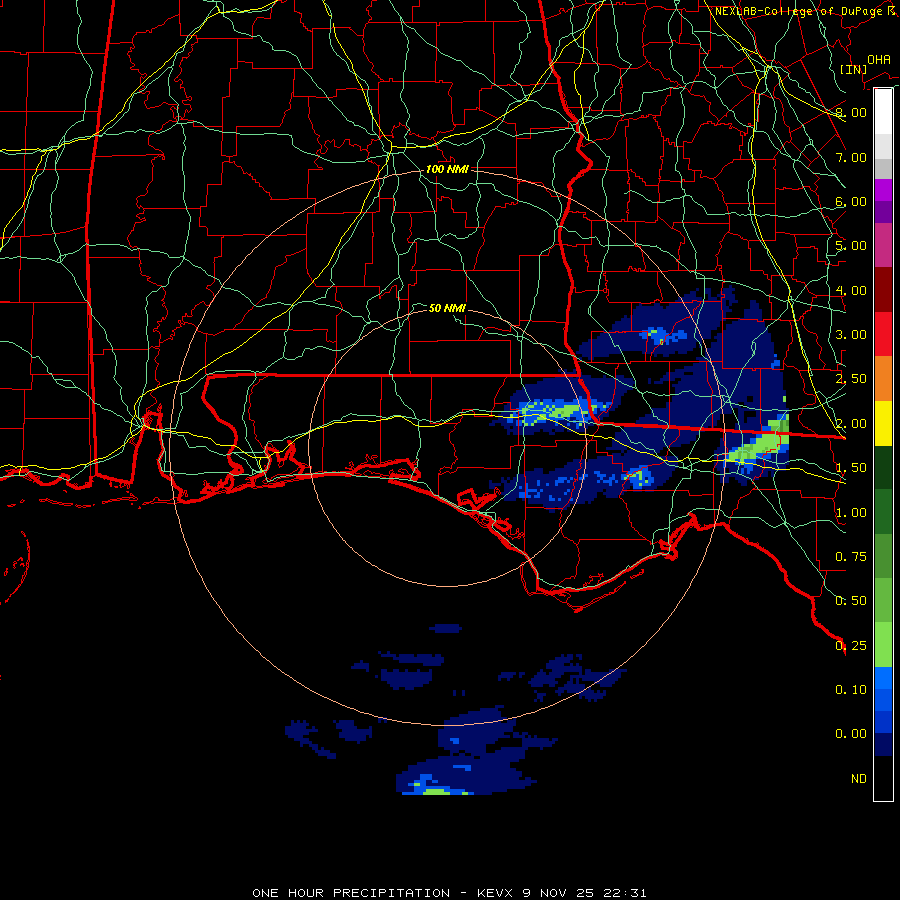Click the '2.50' legend value
The image size is (900, 900).
coord(851,379)
